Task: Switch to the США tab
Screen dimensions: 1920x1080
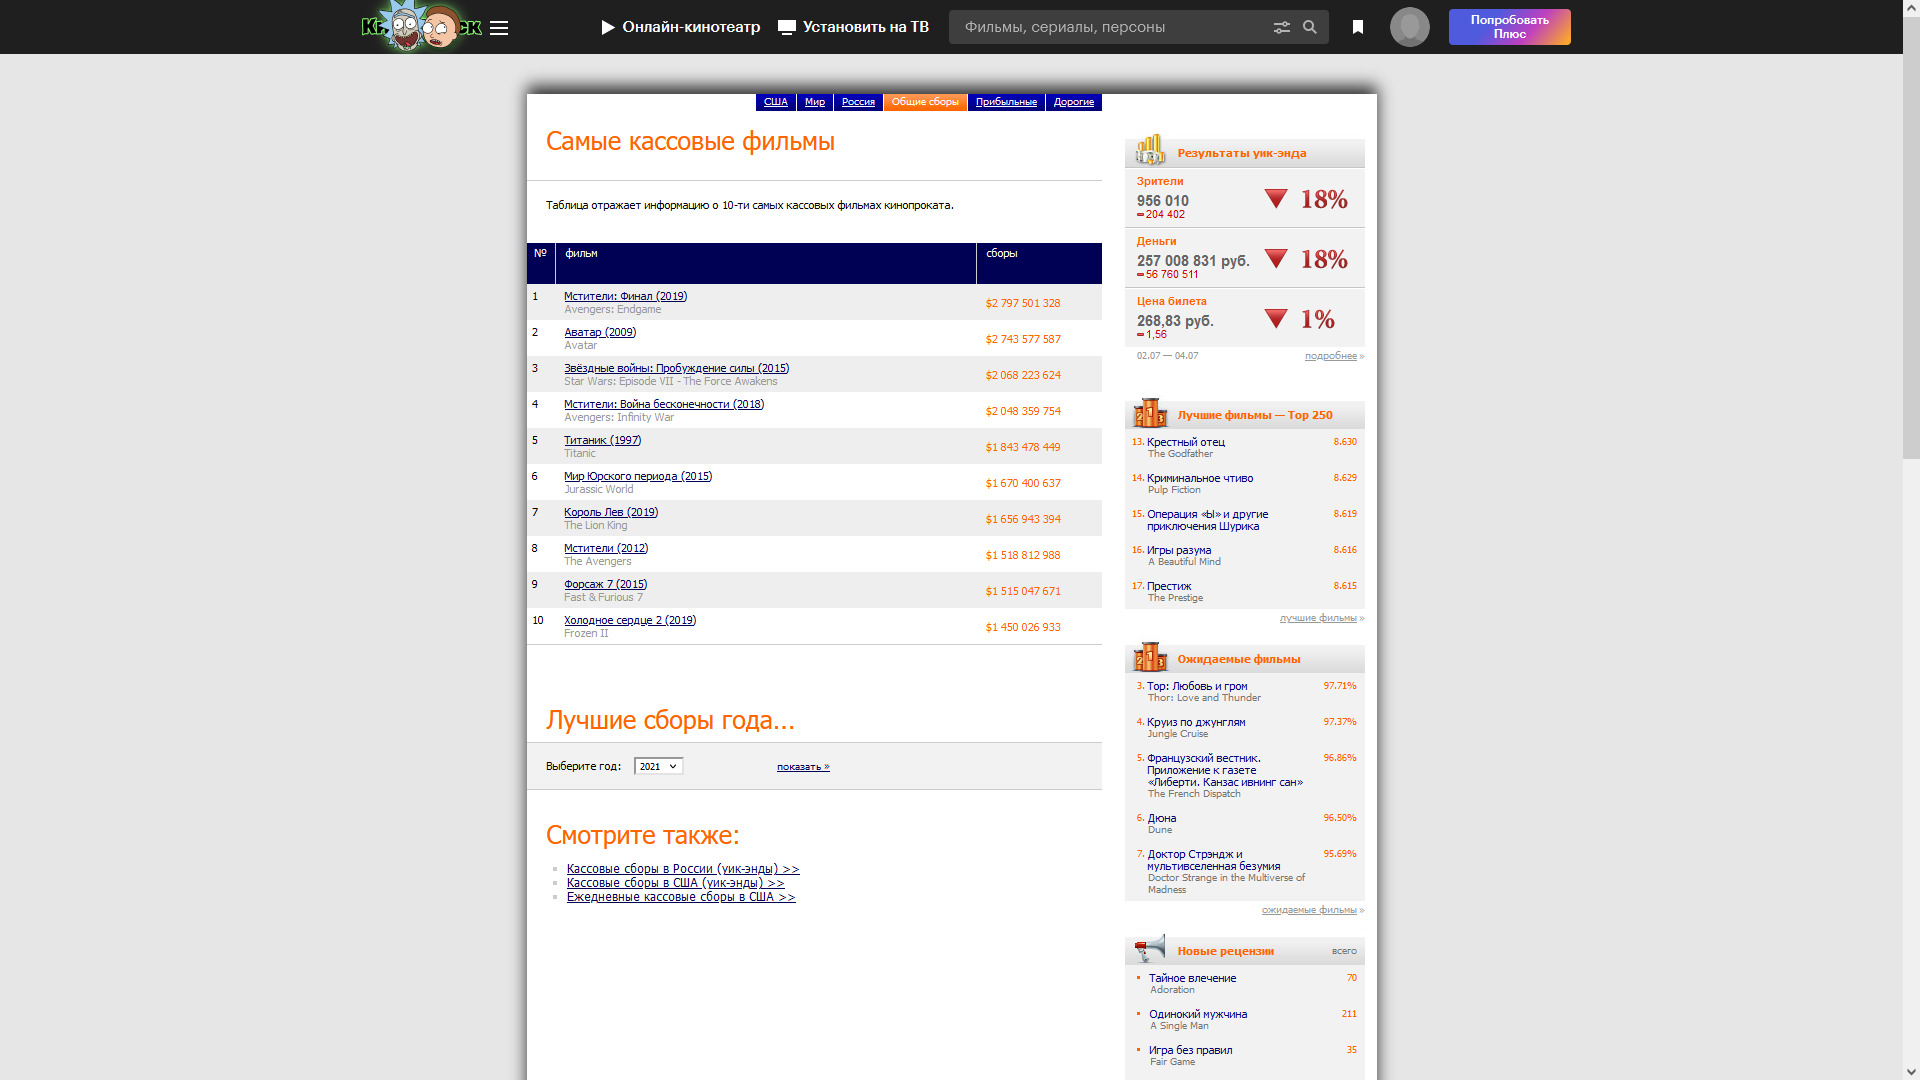Action: pos(775,102)
